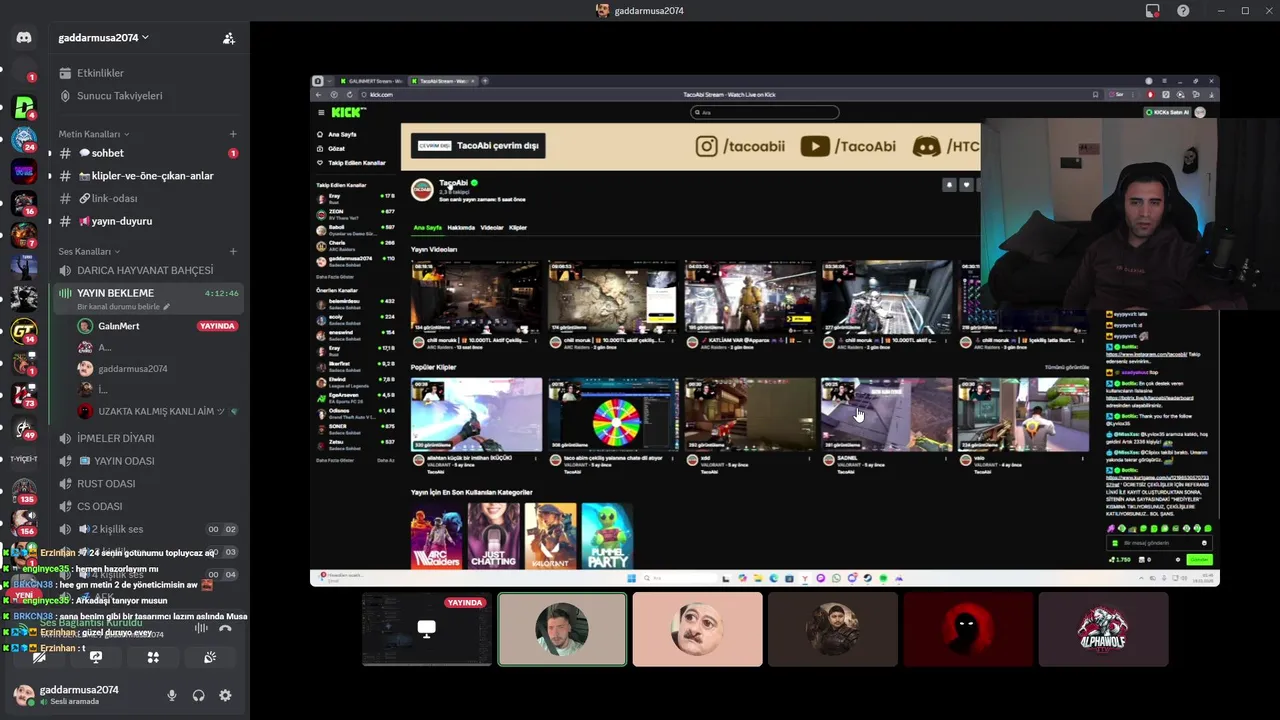Add a channel to Metin Kanalları
Viewport: 1280px width, 720px height.
click(x=233, y=134)
